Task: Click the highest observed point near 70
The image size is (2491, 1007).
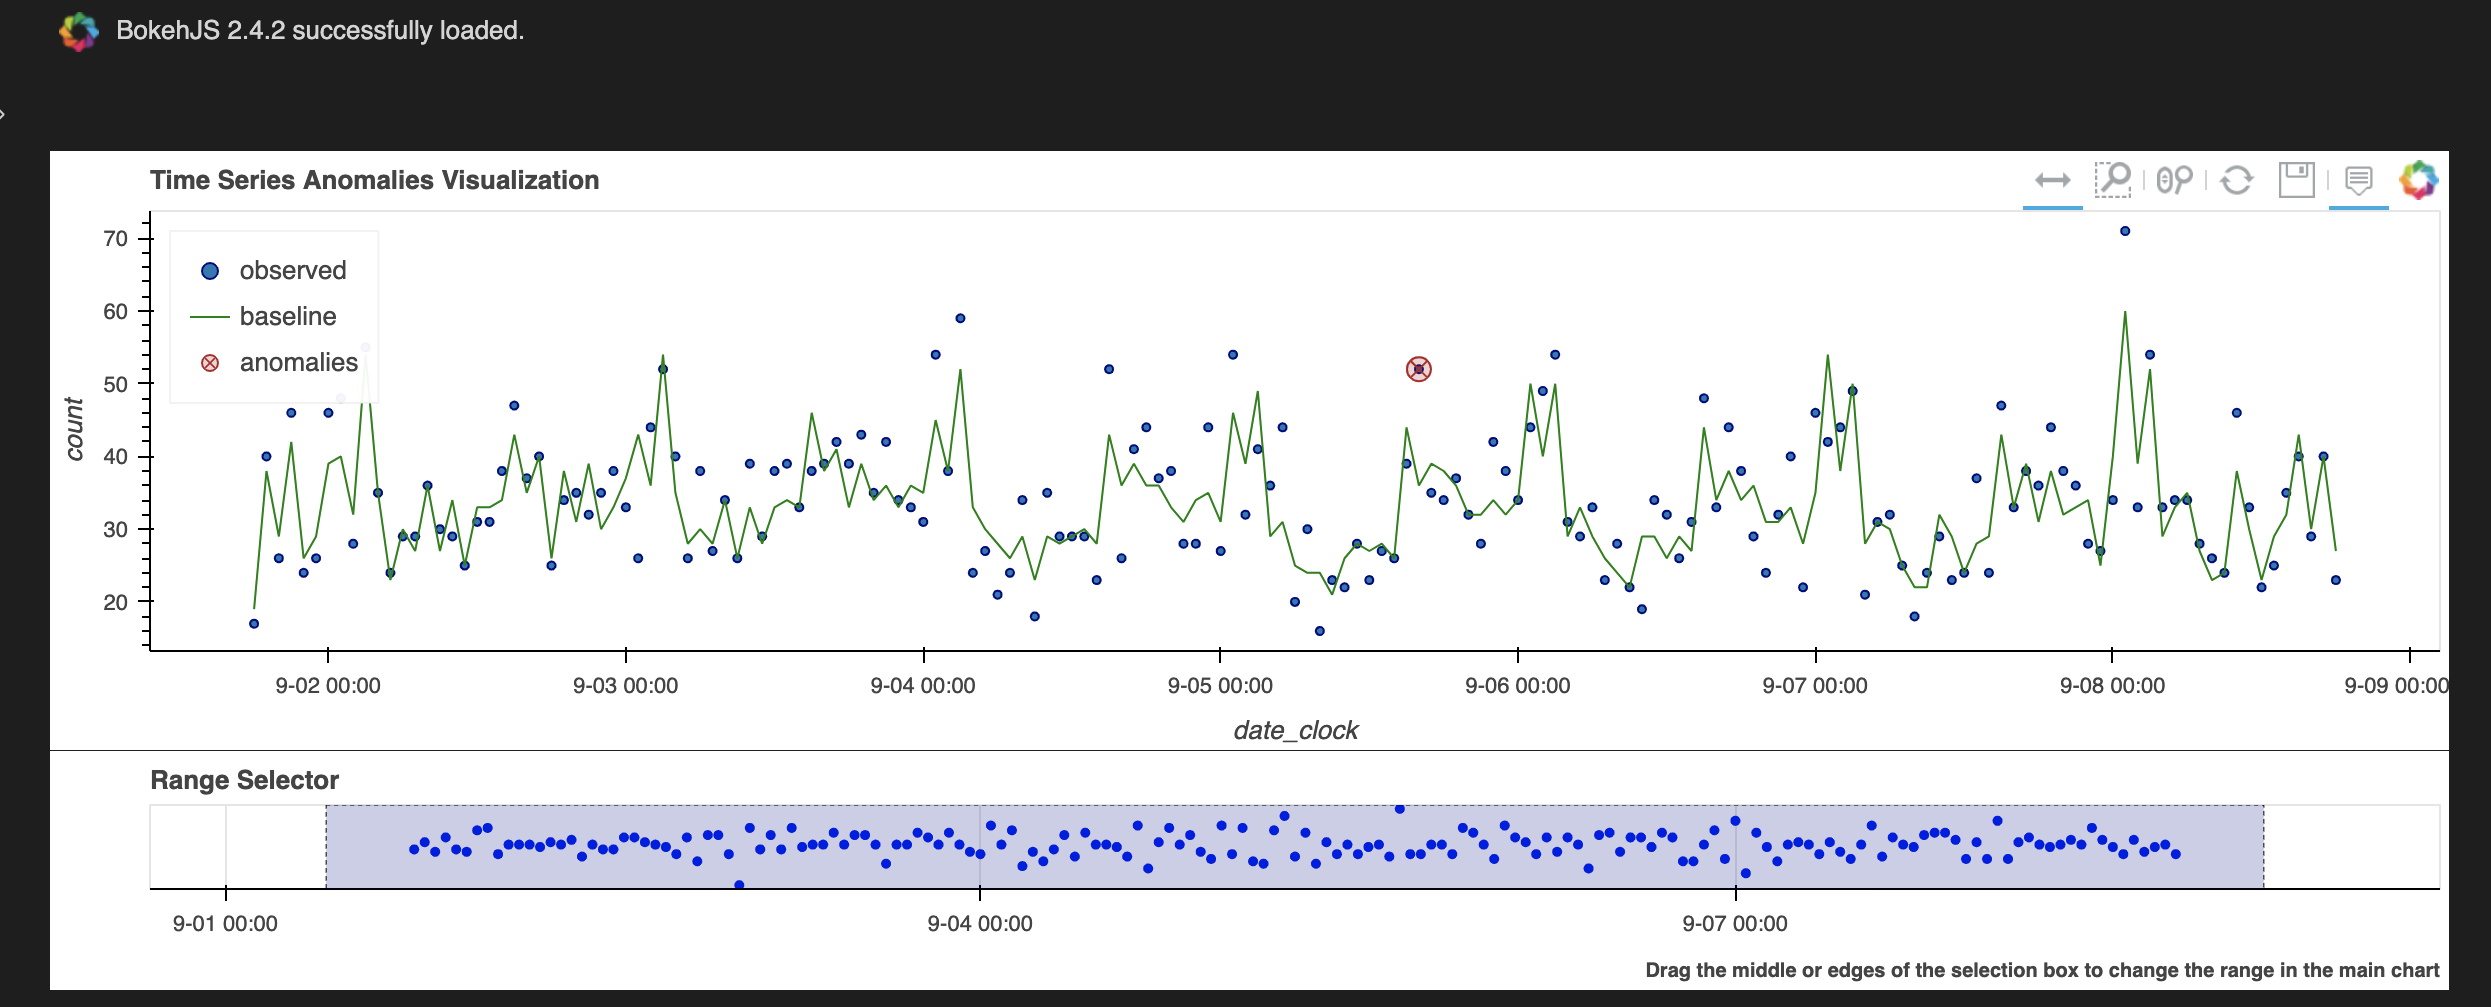Action: point(2125,231)
